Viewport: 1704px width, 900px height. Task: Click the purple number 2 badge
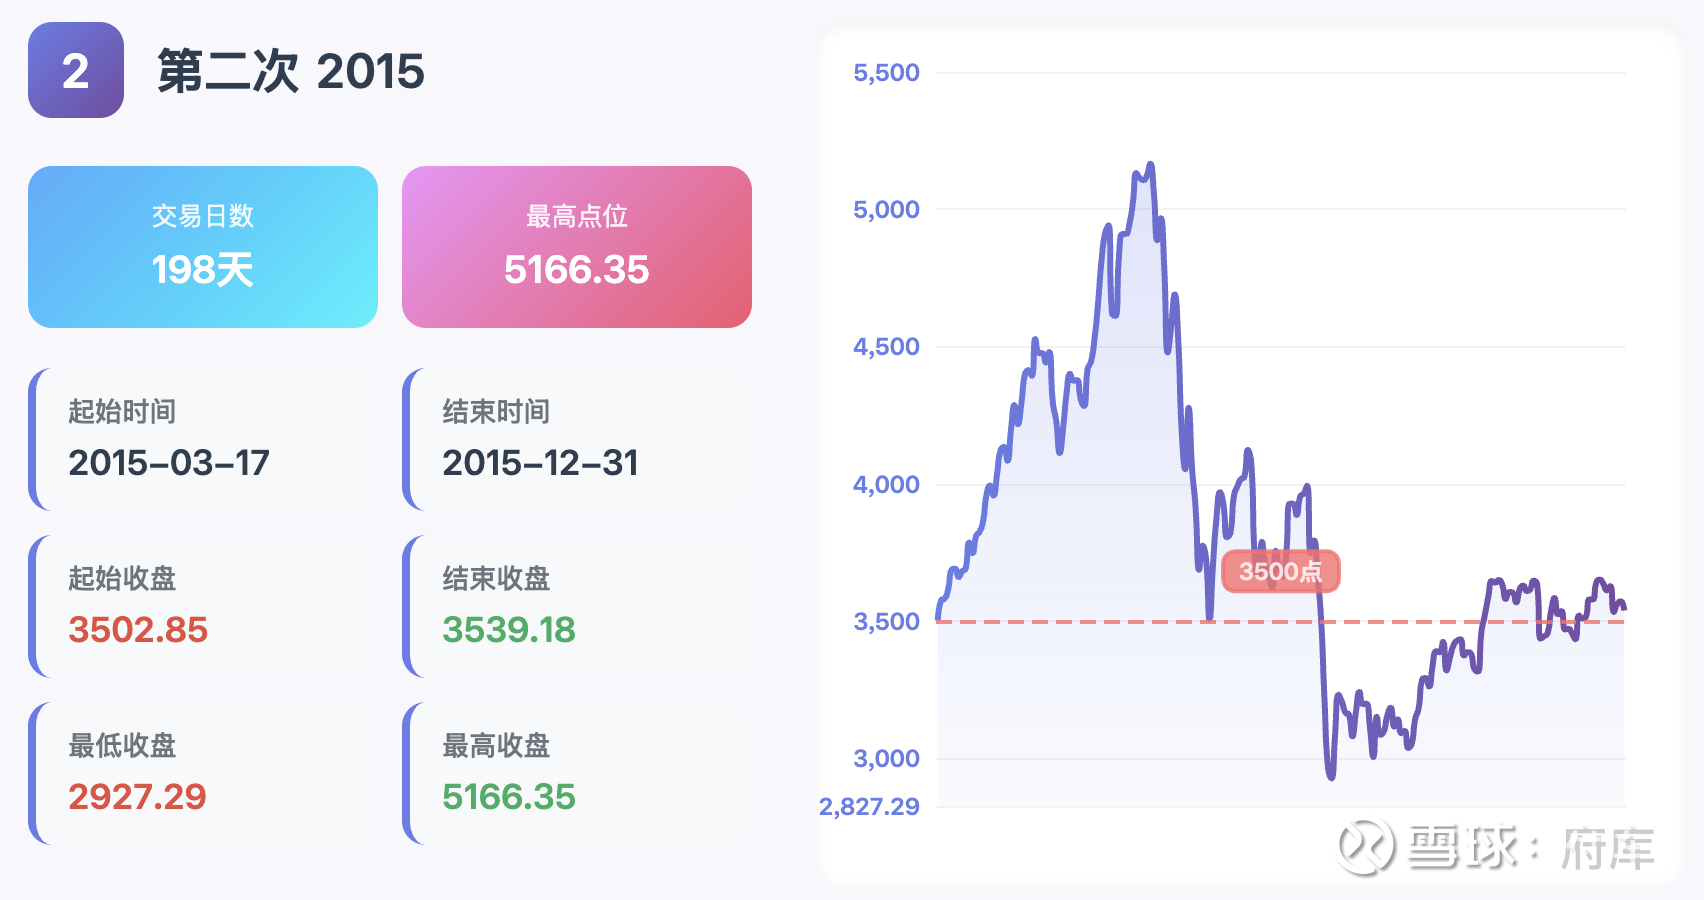[76, 70]
